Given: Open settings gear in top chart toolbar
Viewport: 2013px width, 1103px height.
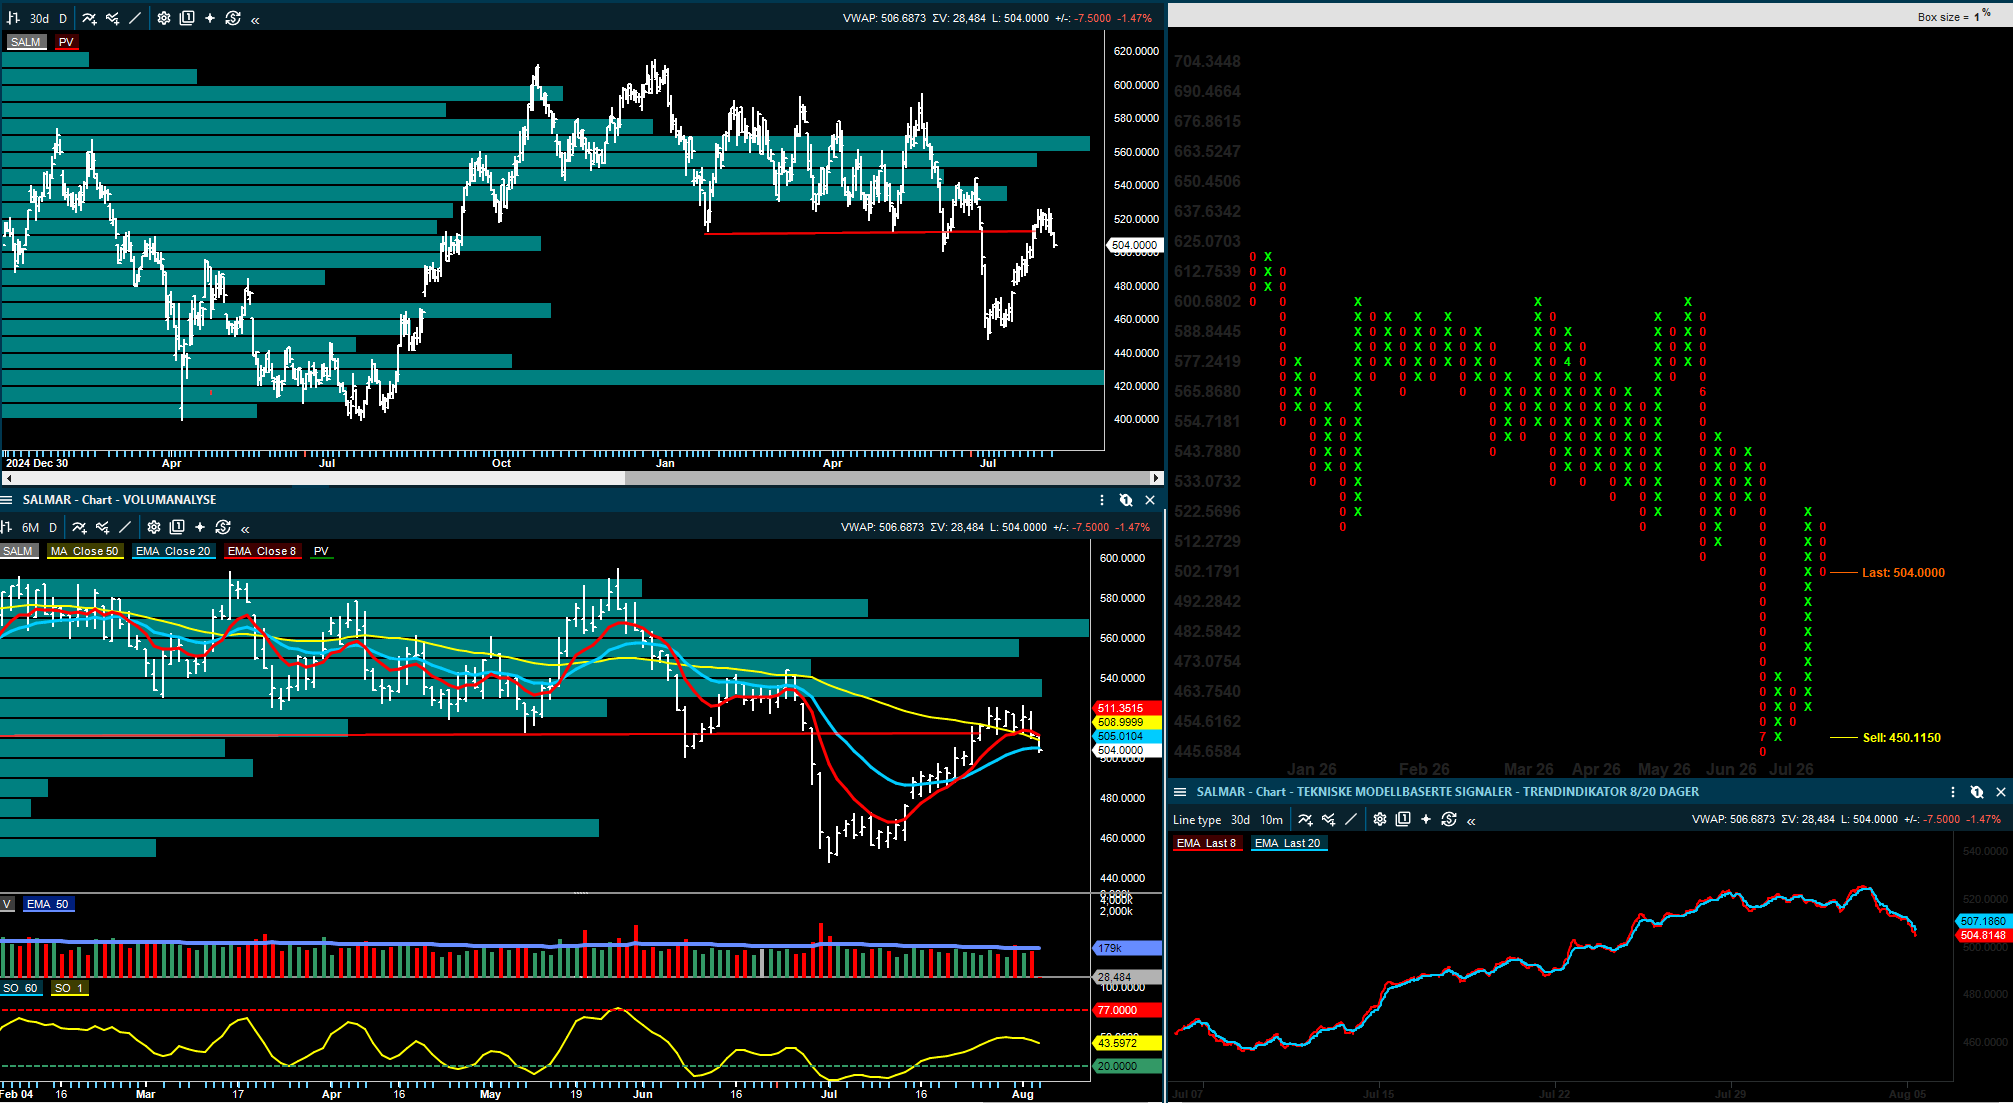Looking at the screenshot, I should (x=164, y=18).
